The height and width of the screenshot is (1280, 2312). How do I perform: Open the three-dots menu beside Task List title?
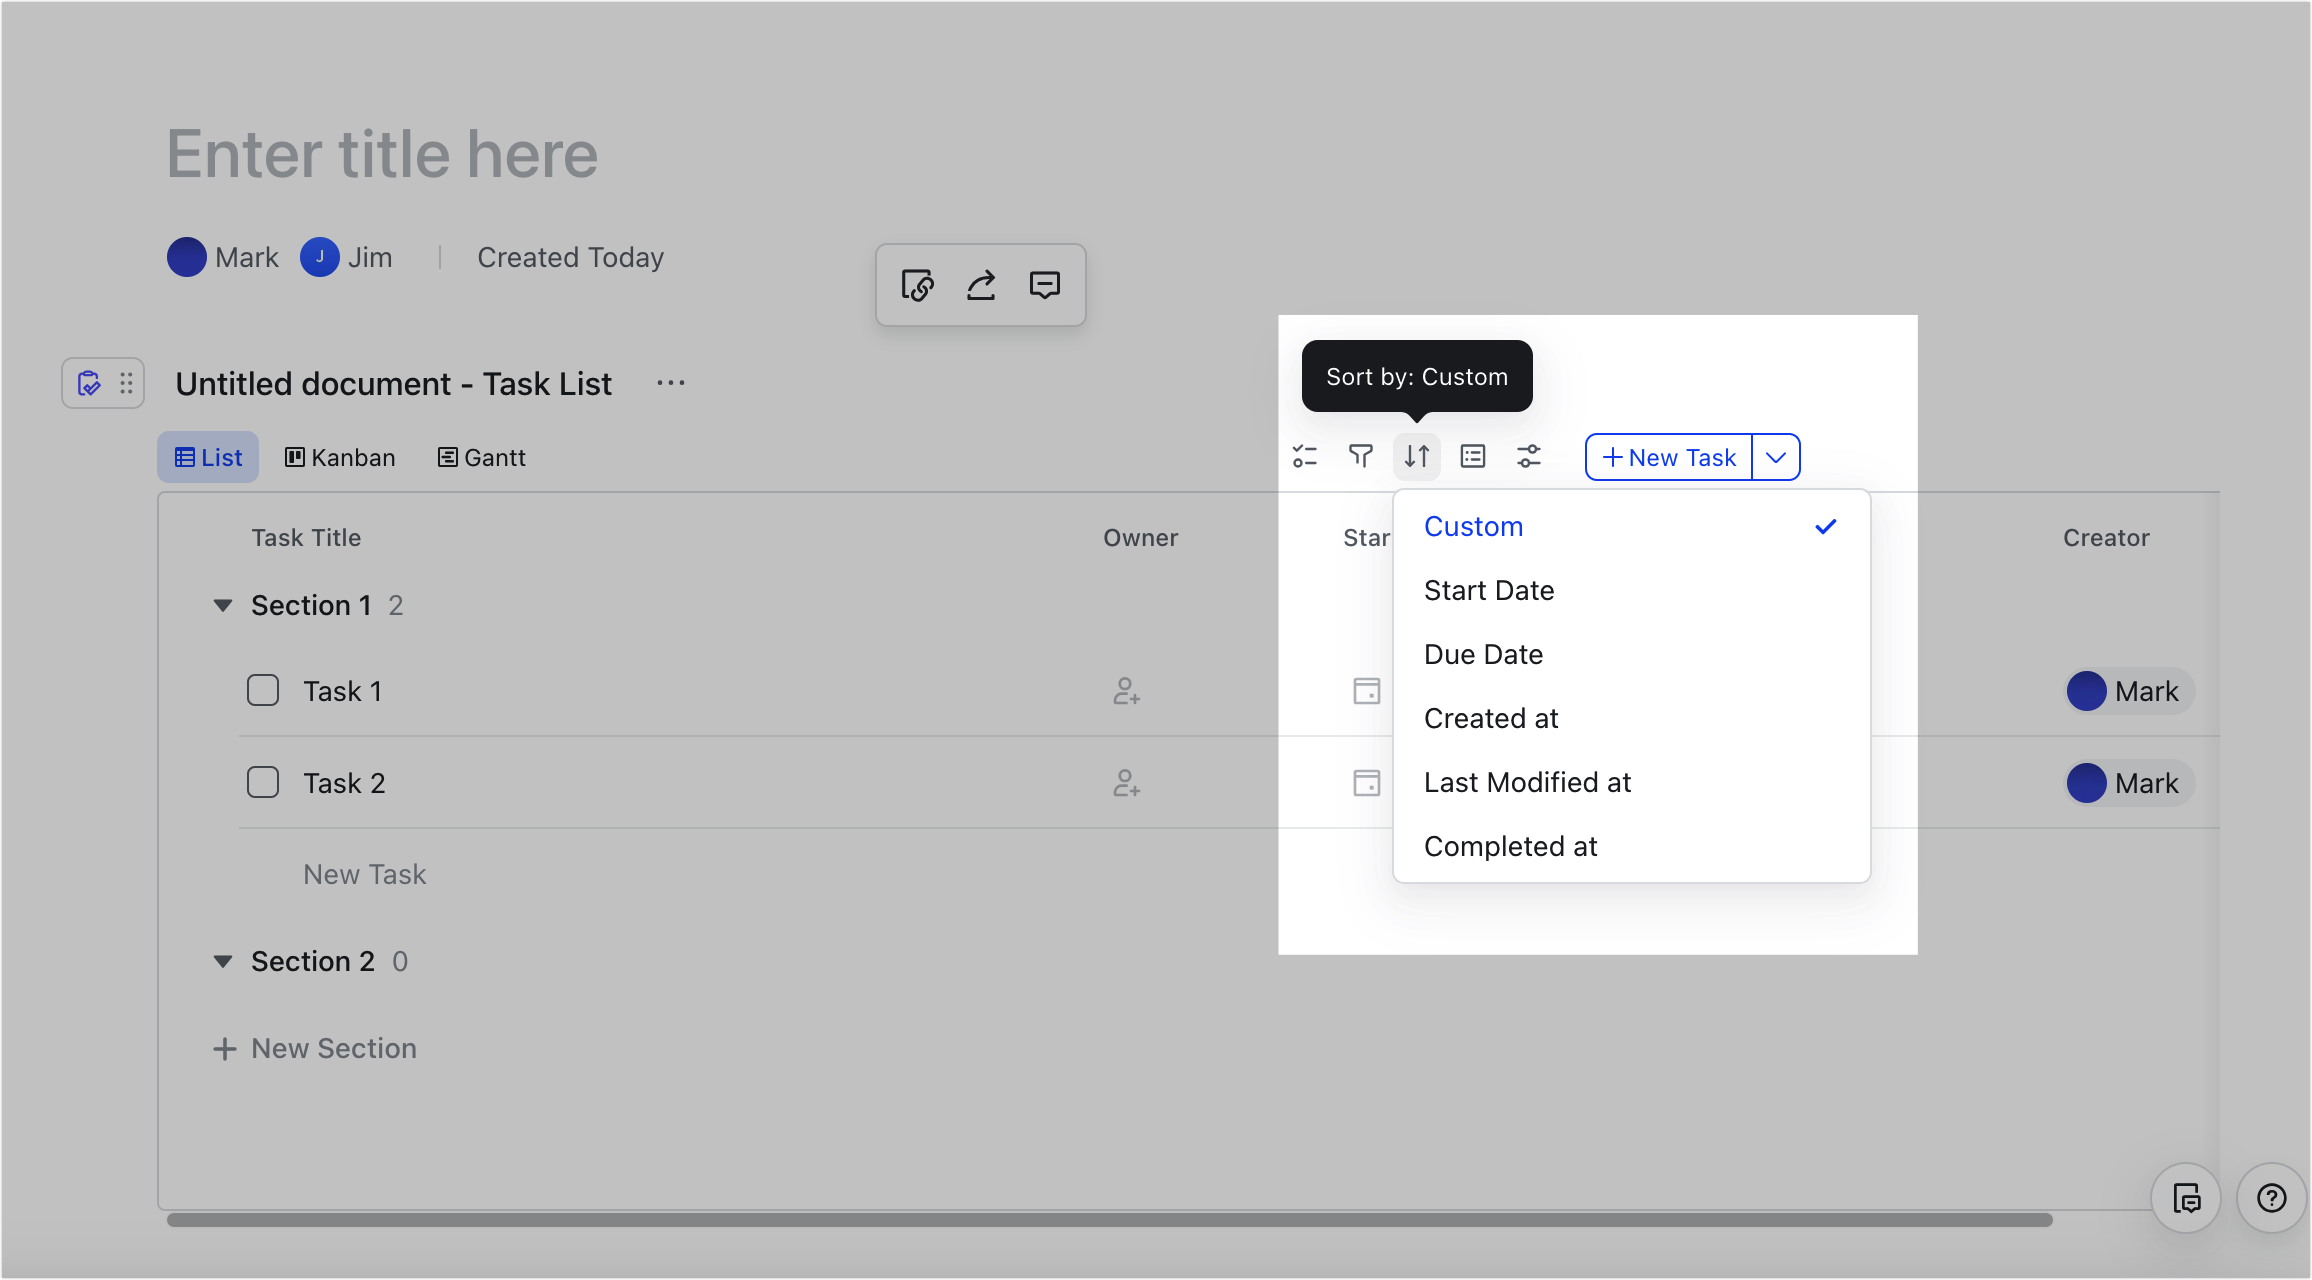point(671,383)
